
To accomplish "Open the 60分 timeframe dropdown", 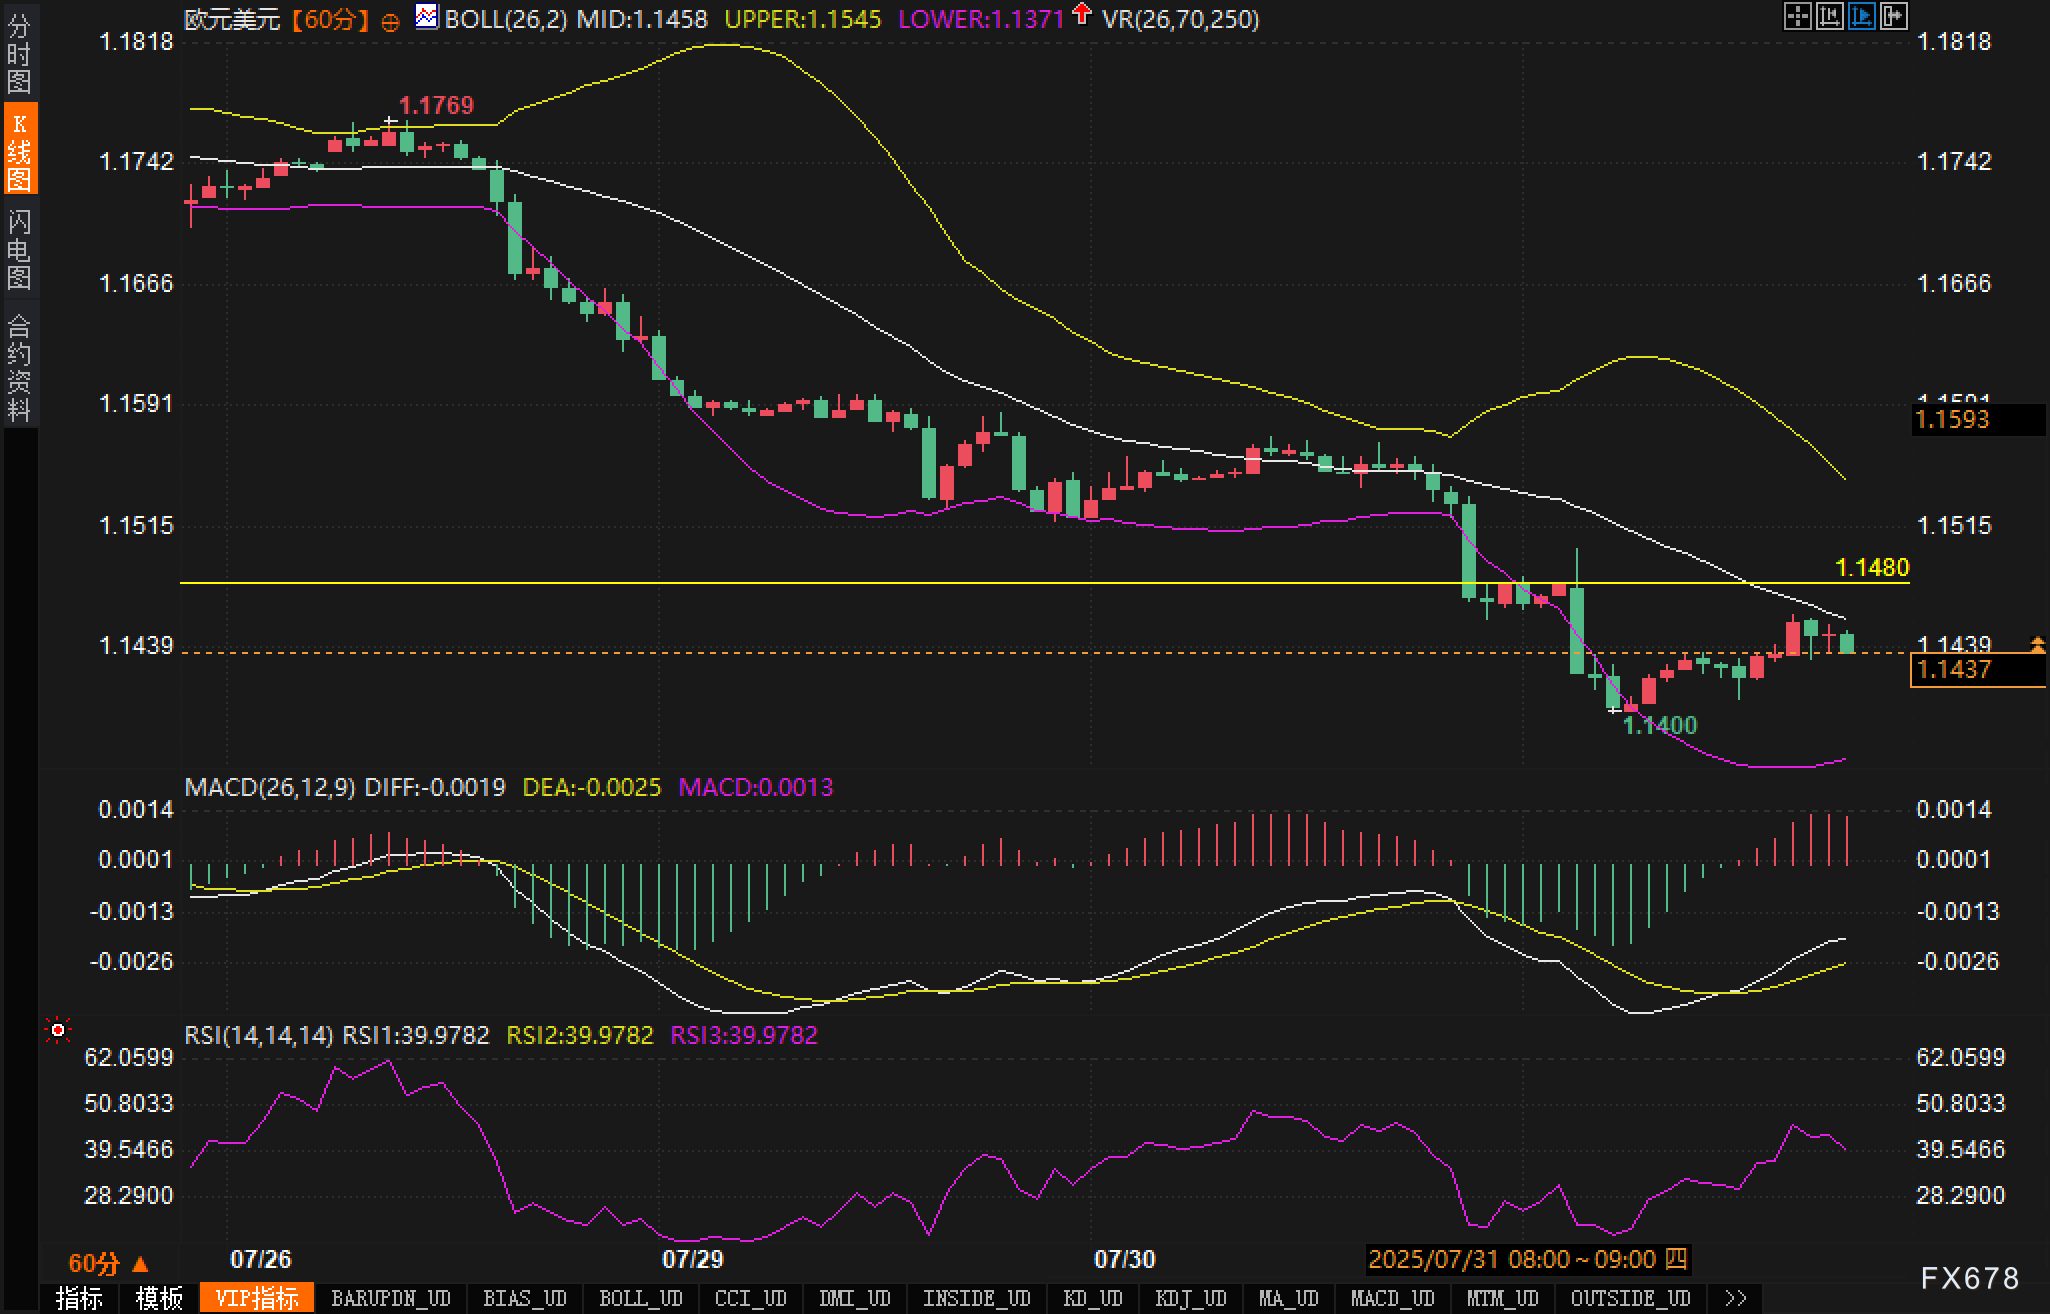I will tap(108, 1263).
